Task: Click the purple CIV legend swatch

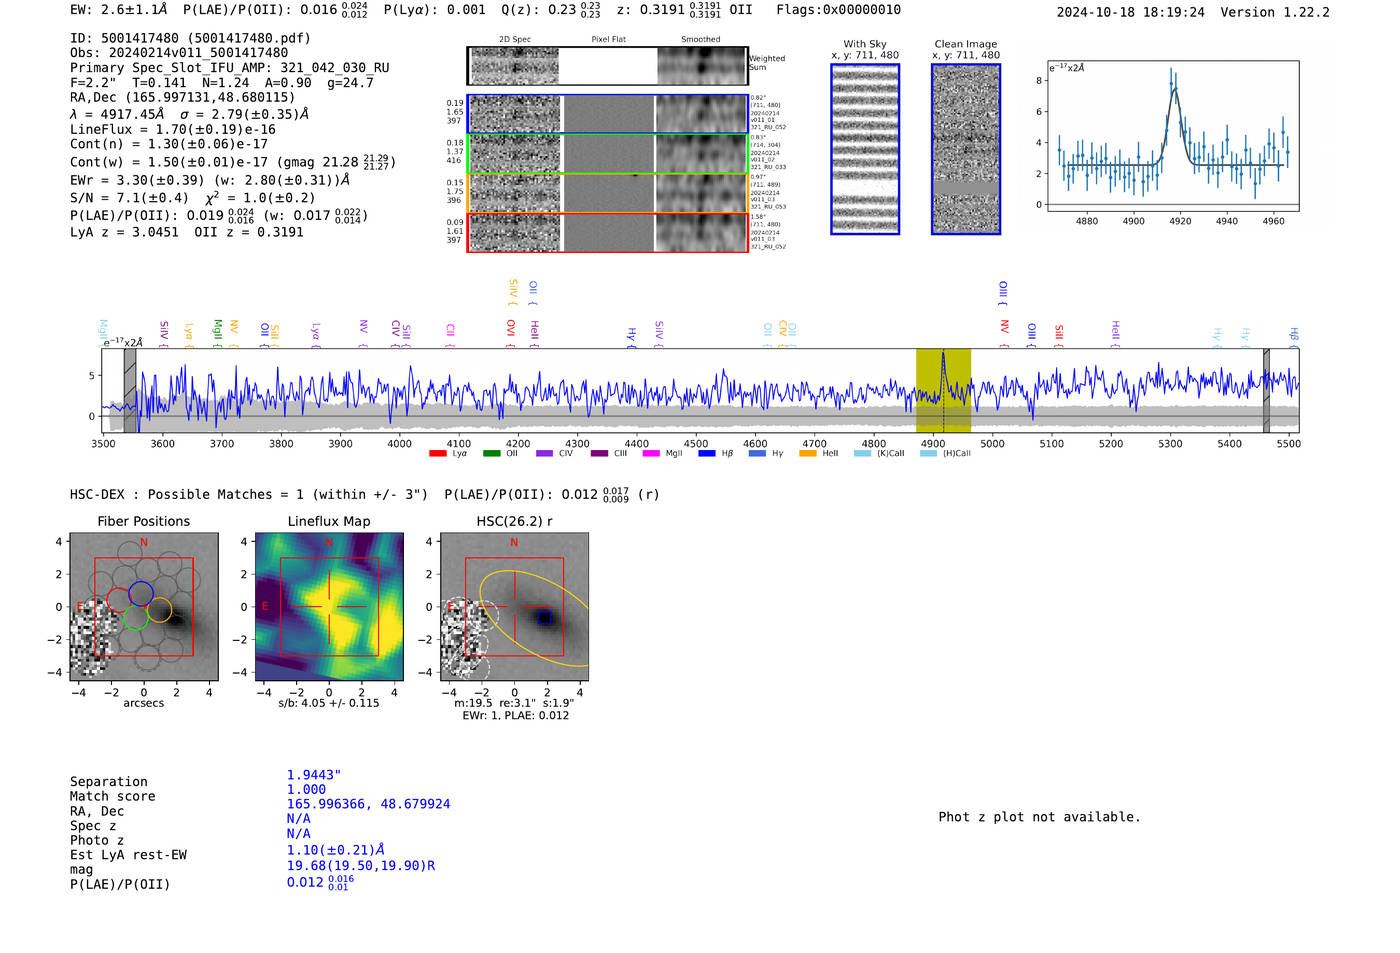Action: (544, 453)
